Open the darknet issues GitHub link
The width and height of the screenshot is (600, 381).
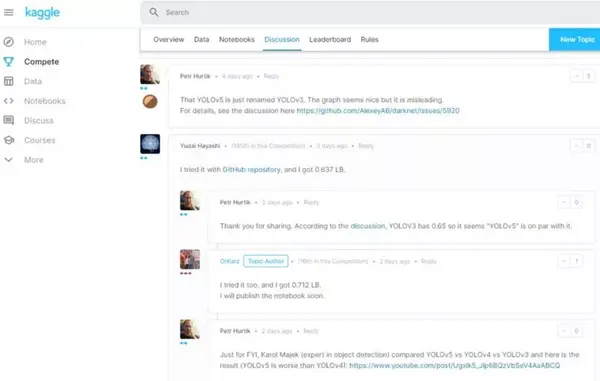point(378,111)
